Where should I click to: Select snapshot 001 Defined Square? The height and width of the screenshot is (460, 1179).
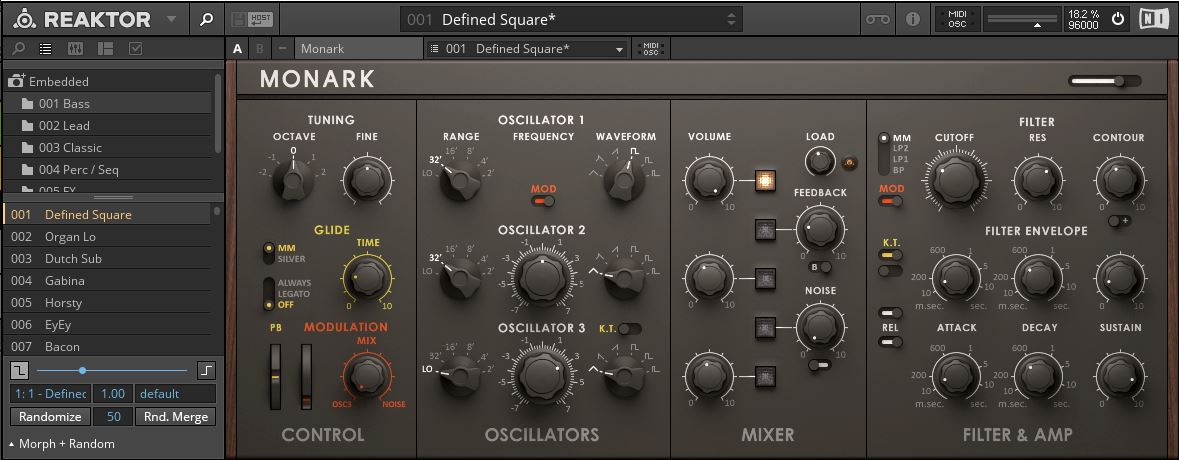[107, 214]
